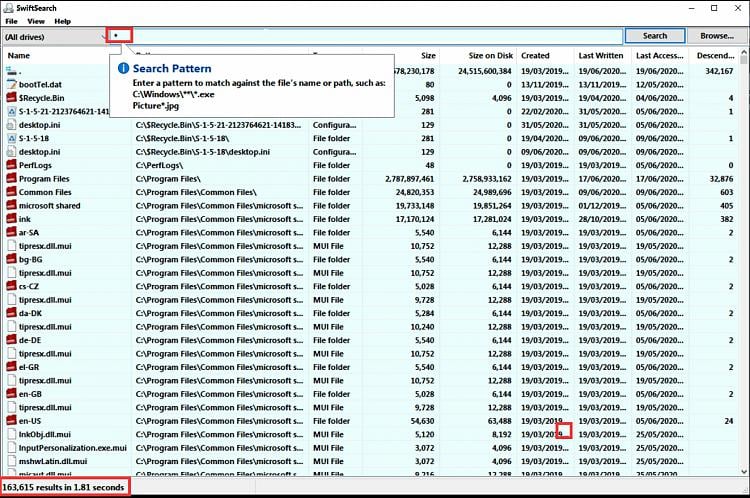
Task: Sort by the Size column header
Action: coord(428,55)
